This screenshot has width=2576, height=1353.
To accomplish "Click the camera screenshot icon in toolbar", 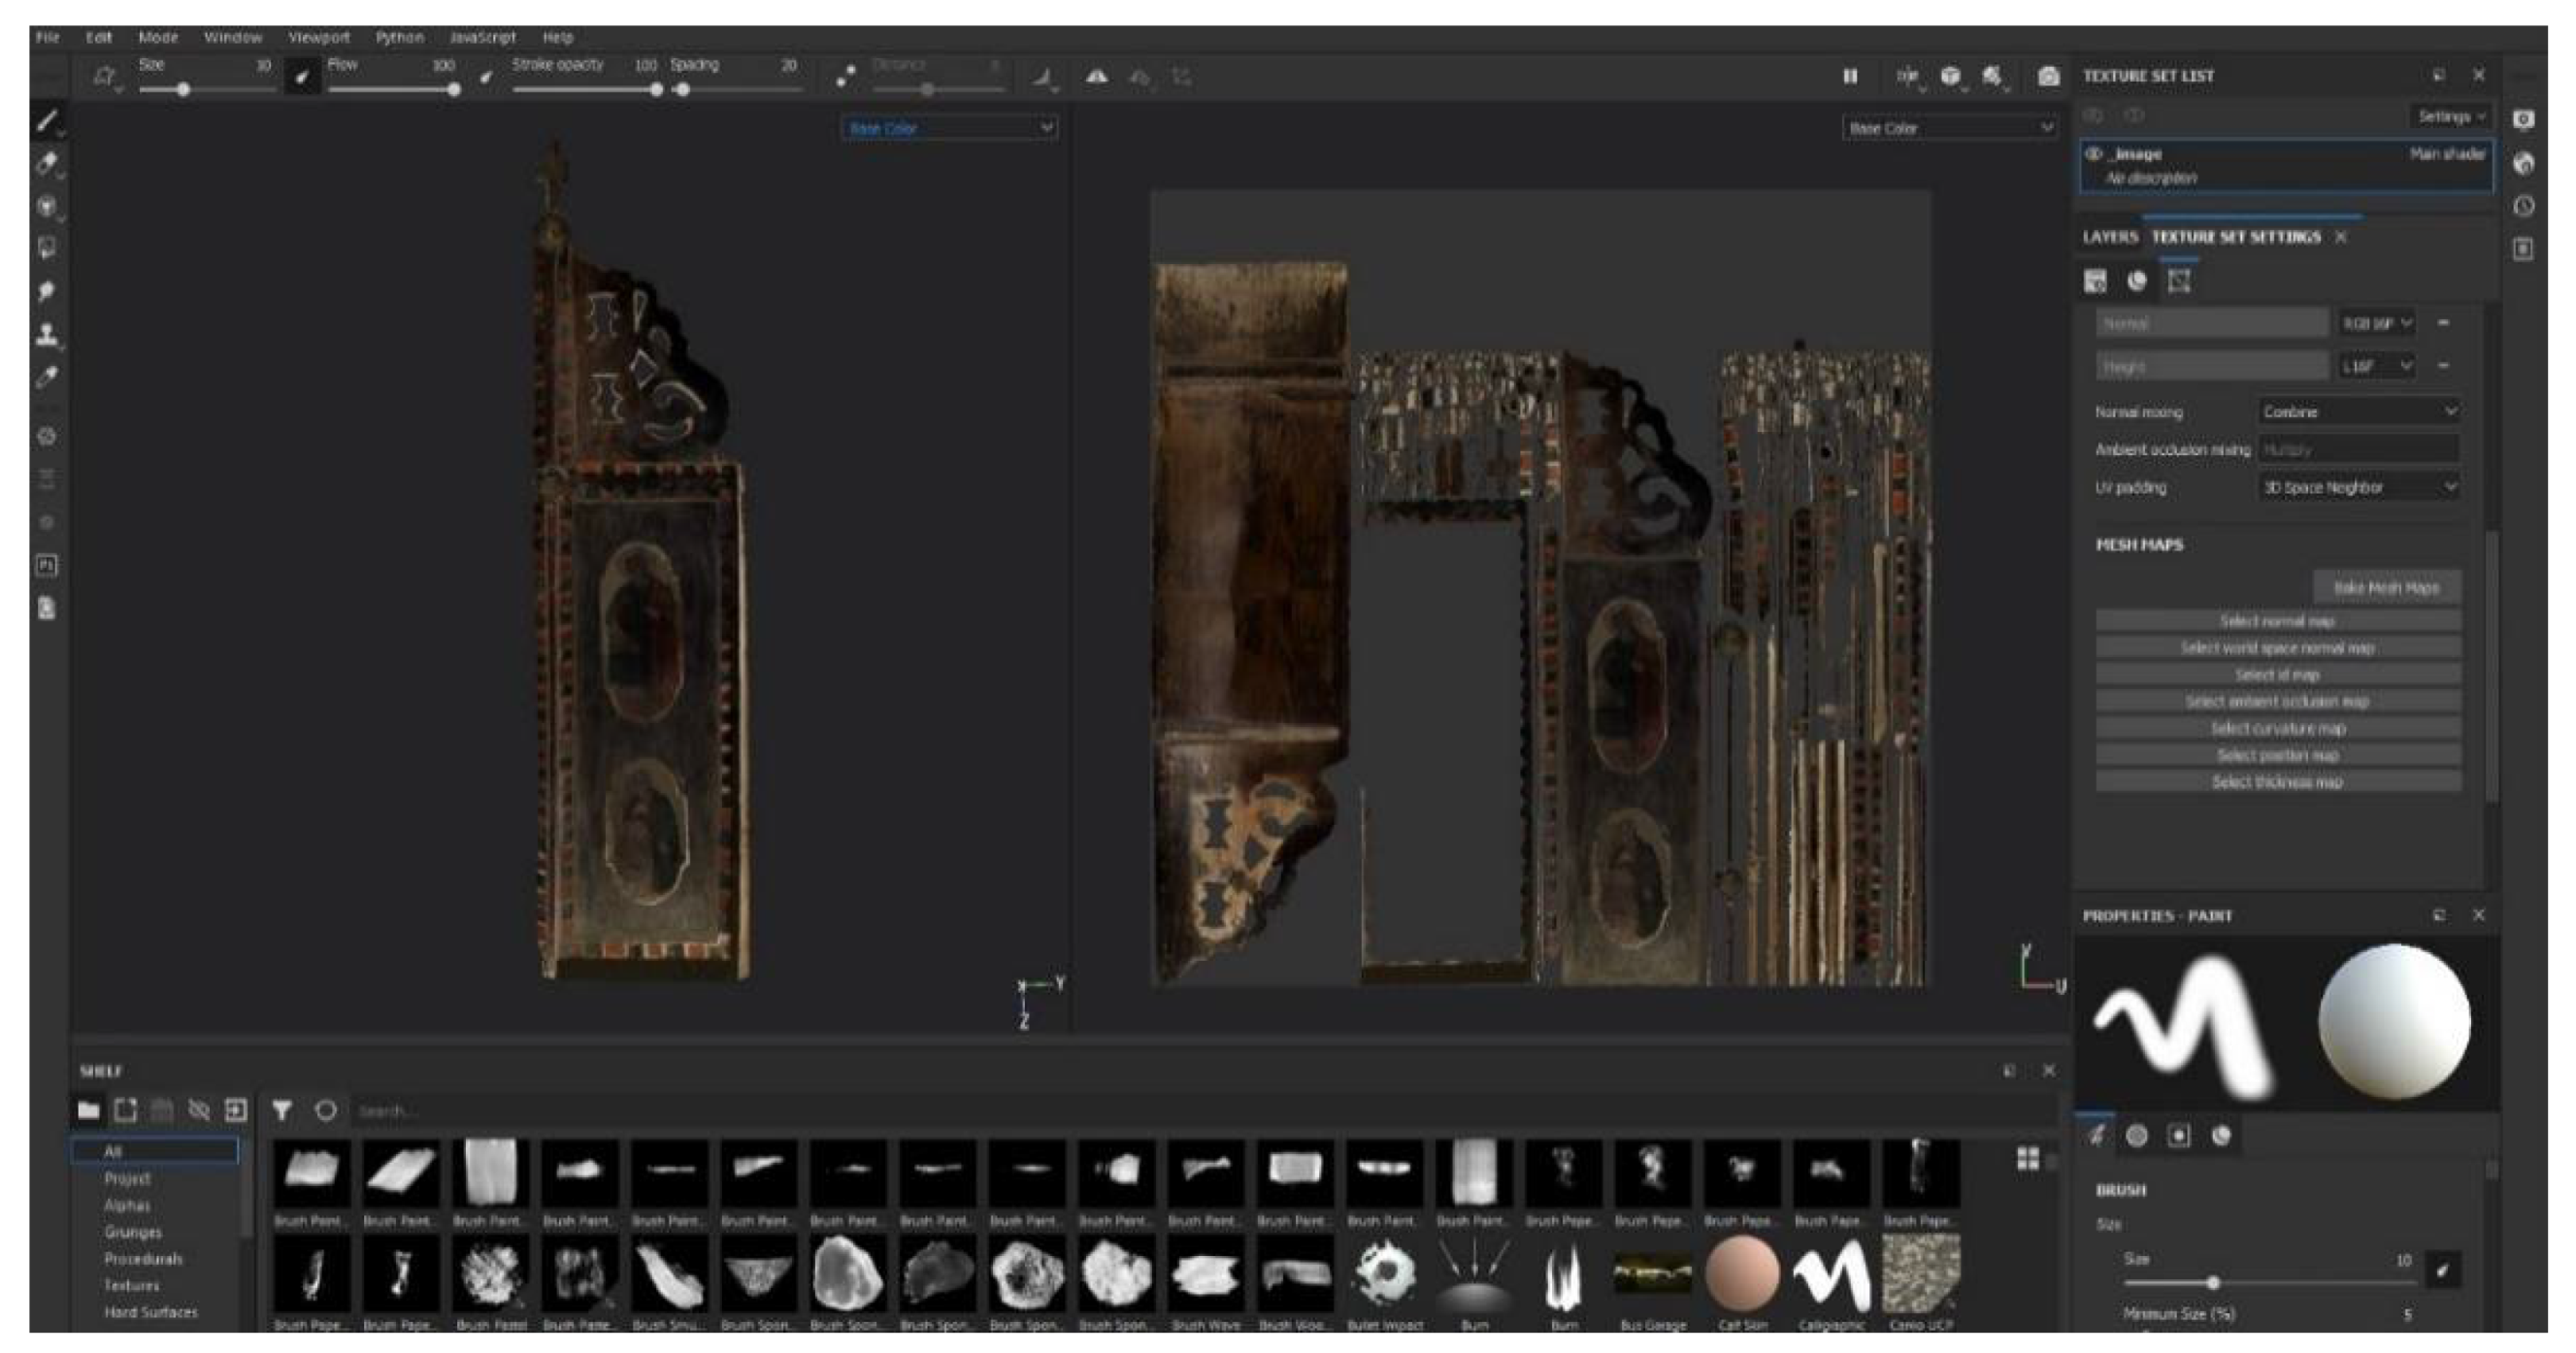I will click(x=2048, y=76).
